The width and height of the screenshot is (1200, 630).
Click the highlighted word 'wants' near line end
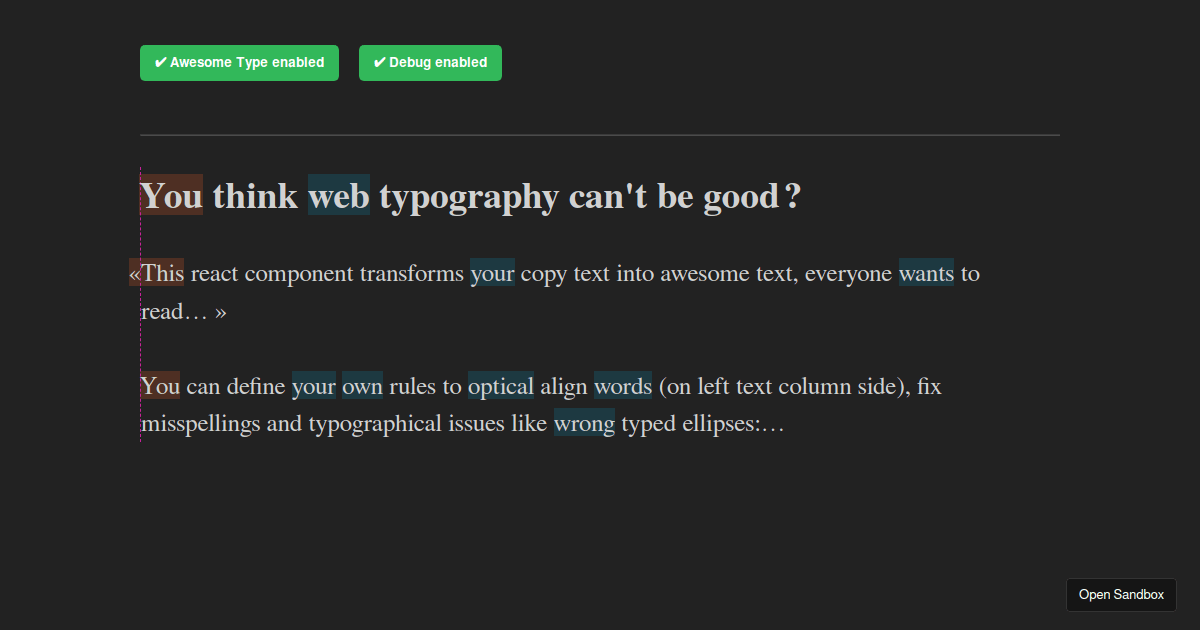926,272
